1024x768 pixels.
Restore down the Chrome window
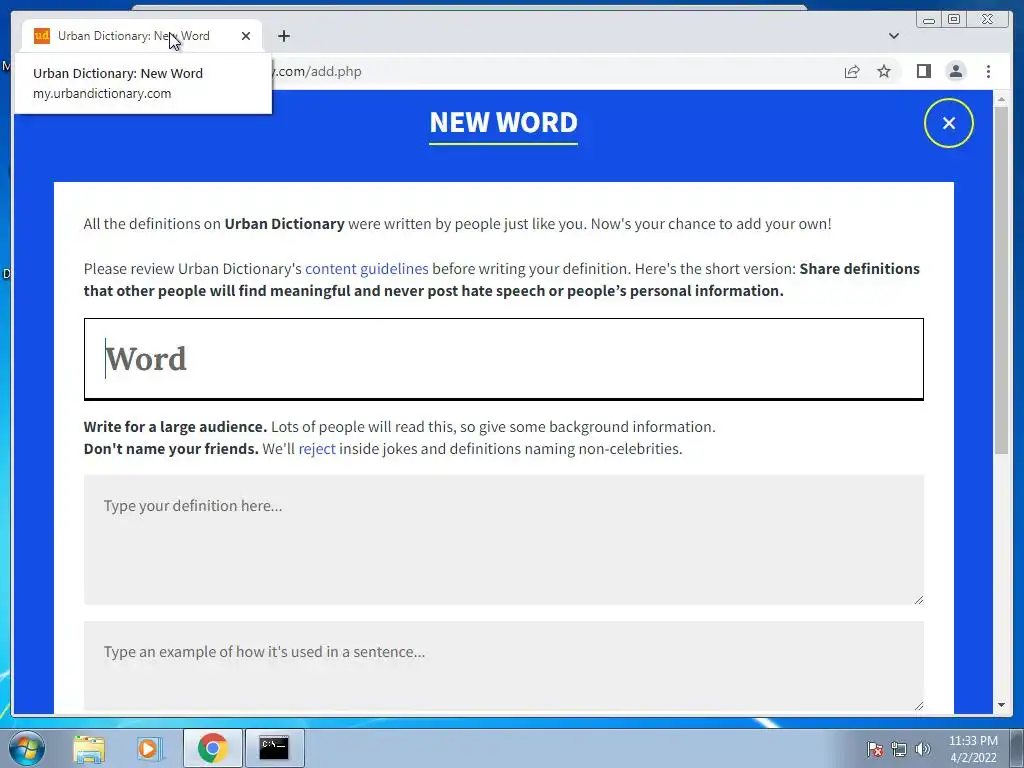[x=954, y=20]
